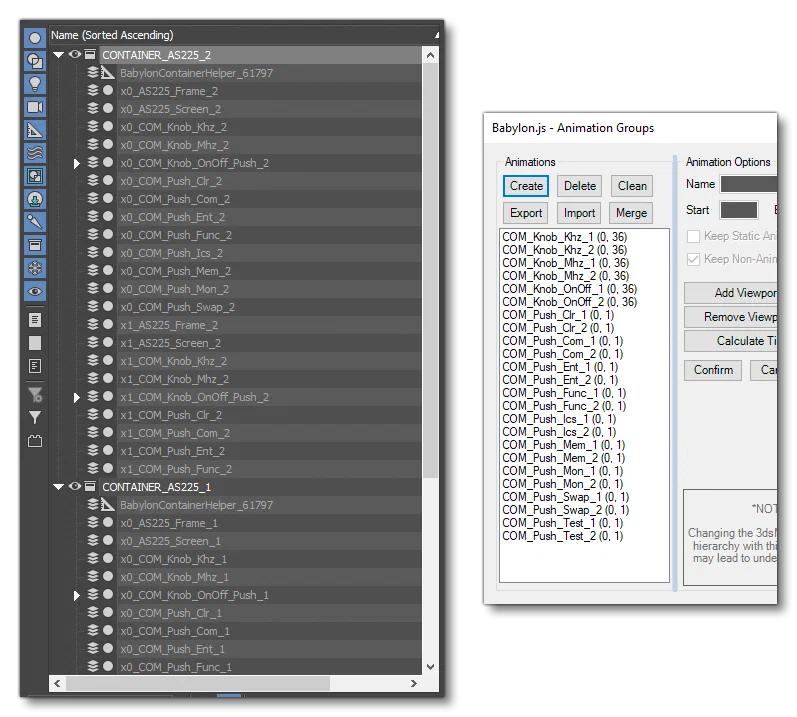Click the Invert Display icon
This screenshot has width=797, height=717.
coord(35,366)
